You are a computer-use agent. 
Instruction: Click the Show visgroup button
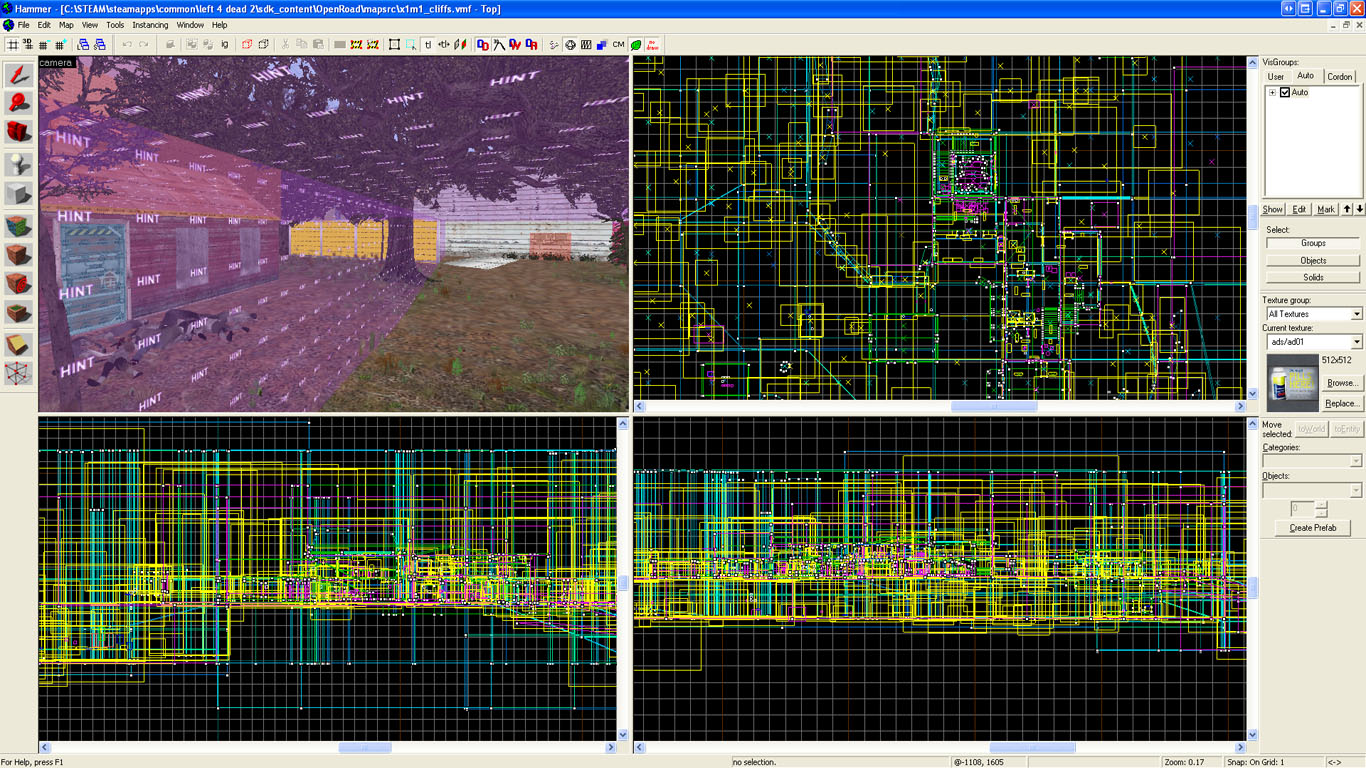pos(1272,209)
